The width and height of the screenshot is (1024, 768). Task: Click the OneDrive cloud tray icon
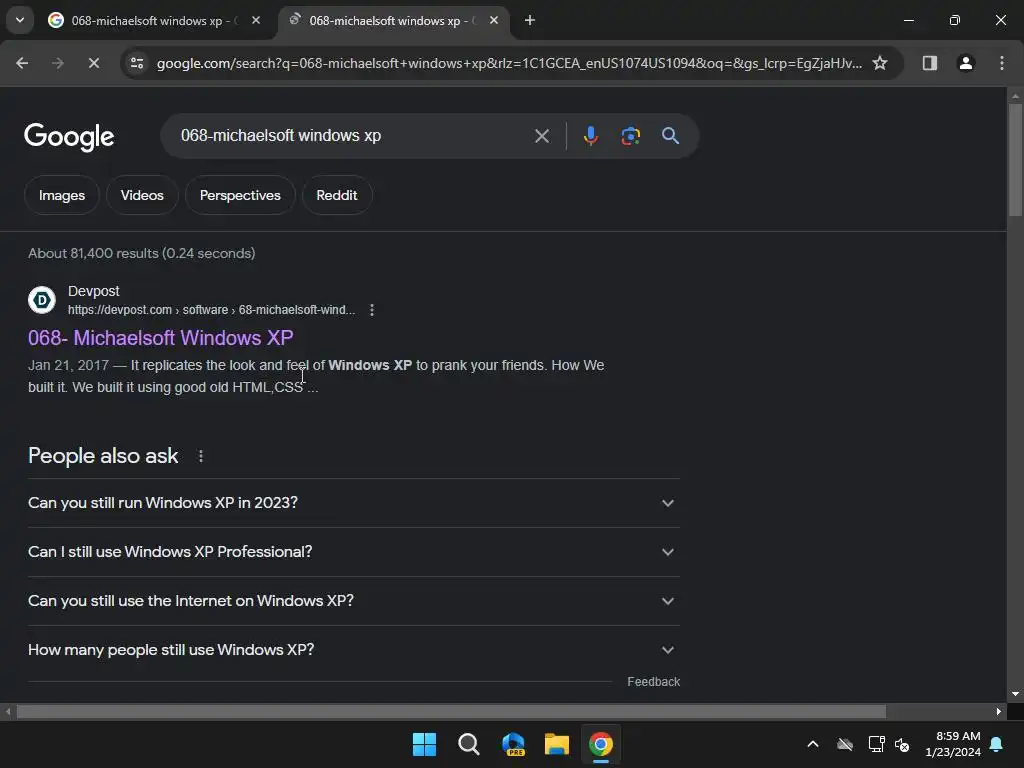coord(845,744)
